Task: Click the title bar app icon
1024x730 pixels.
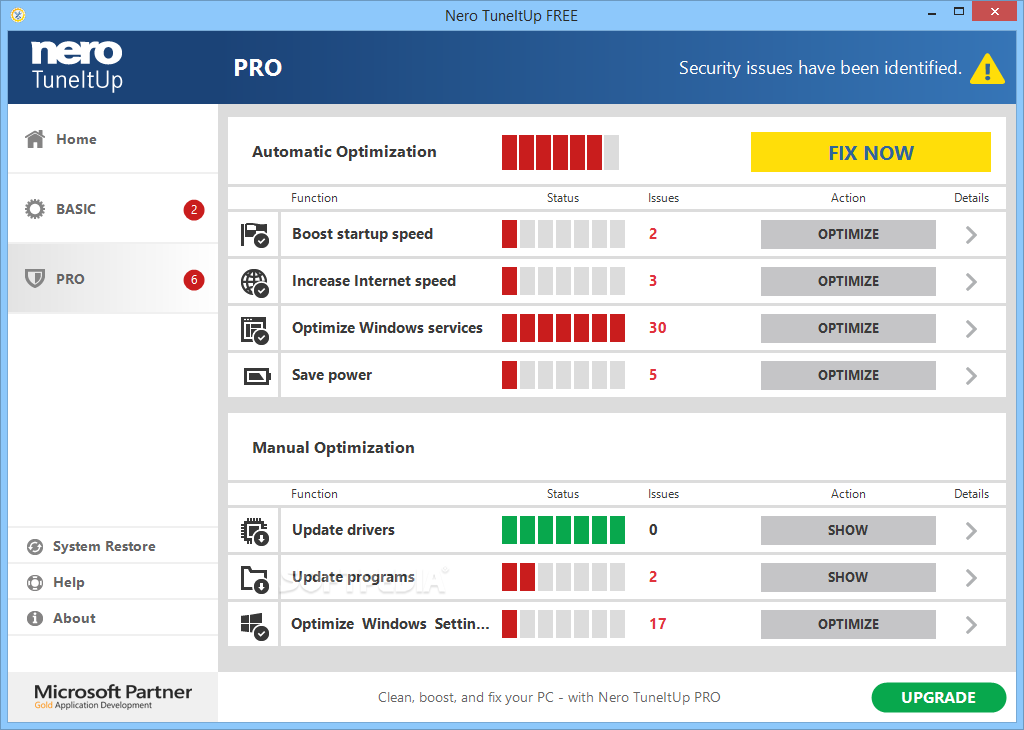Action: pos(18,14)
